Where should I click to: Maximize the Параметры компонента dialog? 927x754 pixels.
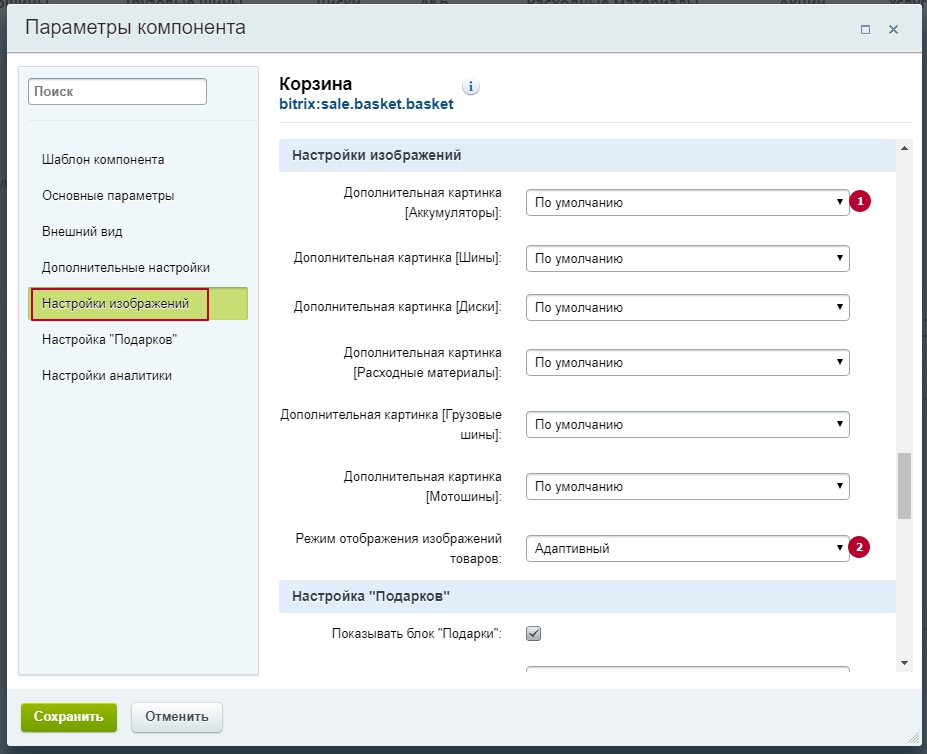866,29
